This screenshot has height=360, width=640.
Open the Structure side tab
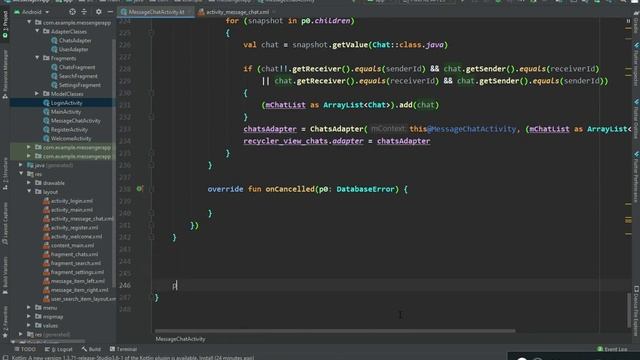(5, 173)
